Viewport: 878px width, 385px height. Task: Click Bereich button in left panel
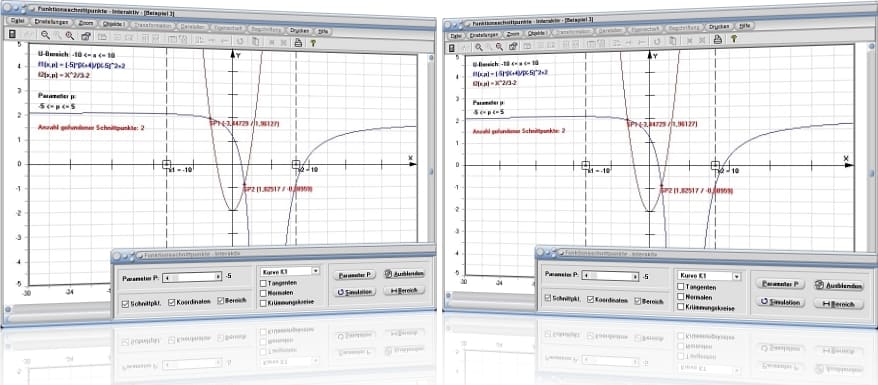[404, 291]
